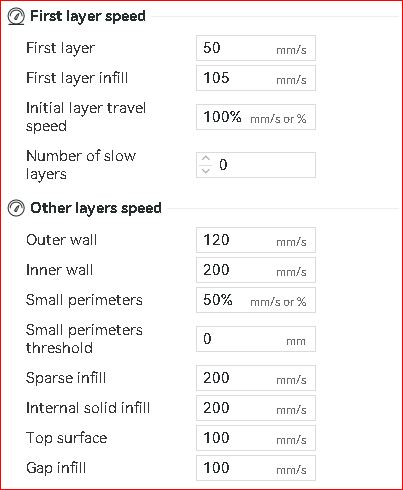Edit the Outer wall speed value

point(256,240)
